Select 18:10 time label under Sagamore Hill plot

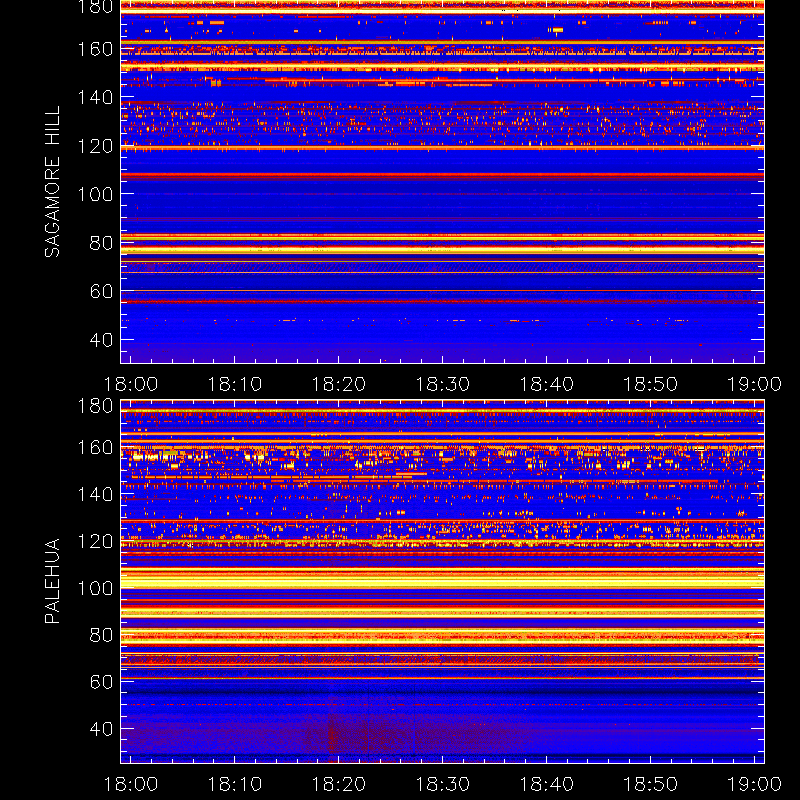pyautogui.click(x=235, y=384)
